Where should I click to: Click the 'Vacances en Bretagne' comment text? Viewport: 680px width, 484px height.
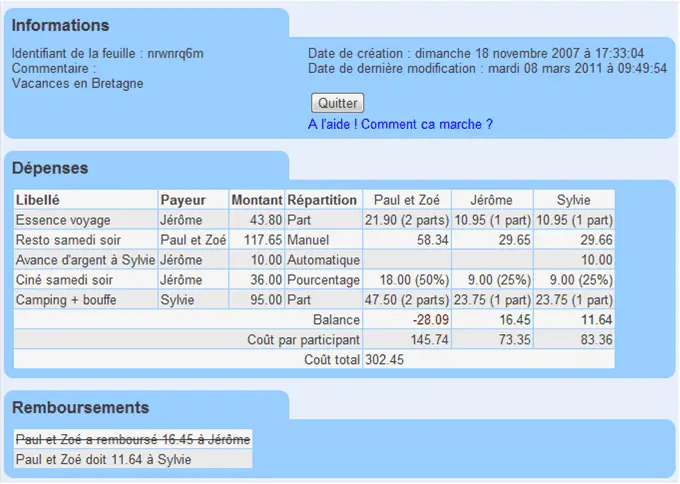(77, 83)
